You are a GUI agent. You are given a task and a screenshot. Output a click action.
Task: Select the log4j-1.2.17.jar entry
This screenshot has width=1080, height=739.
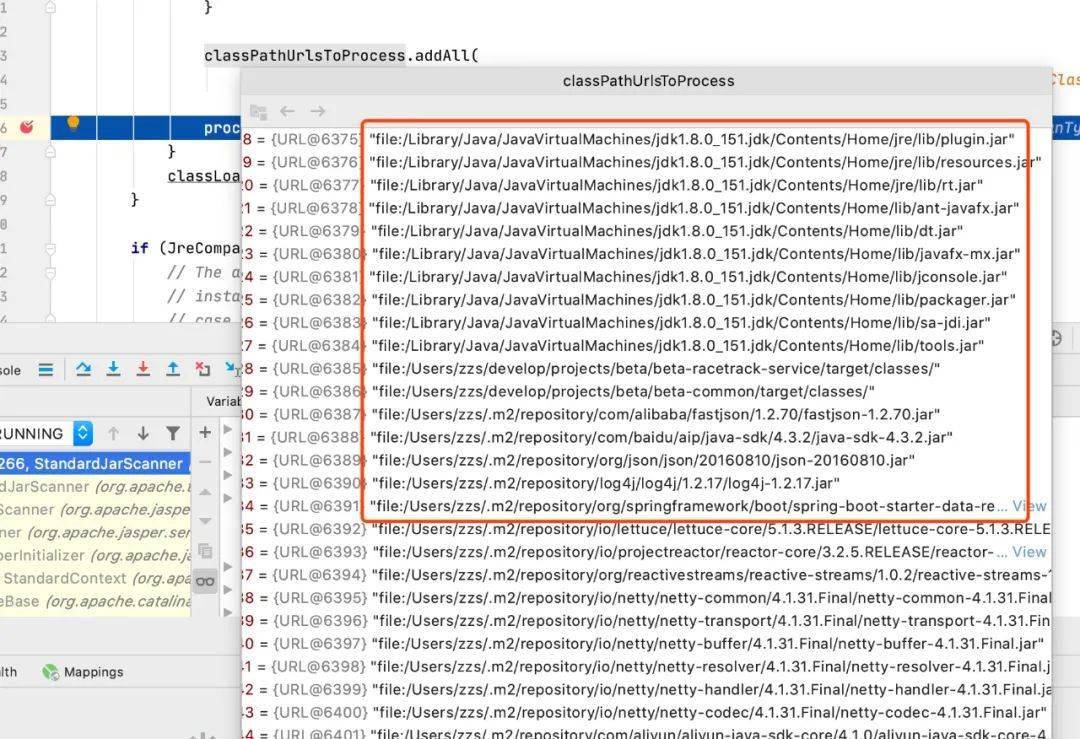click(x=646, y=483)
